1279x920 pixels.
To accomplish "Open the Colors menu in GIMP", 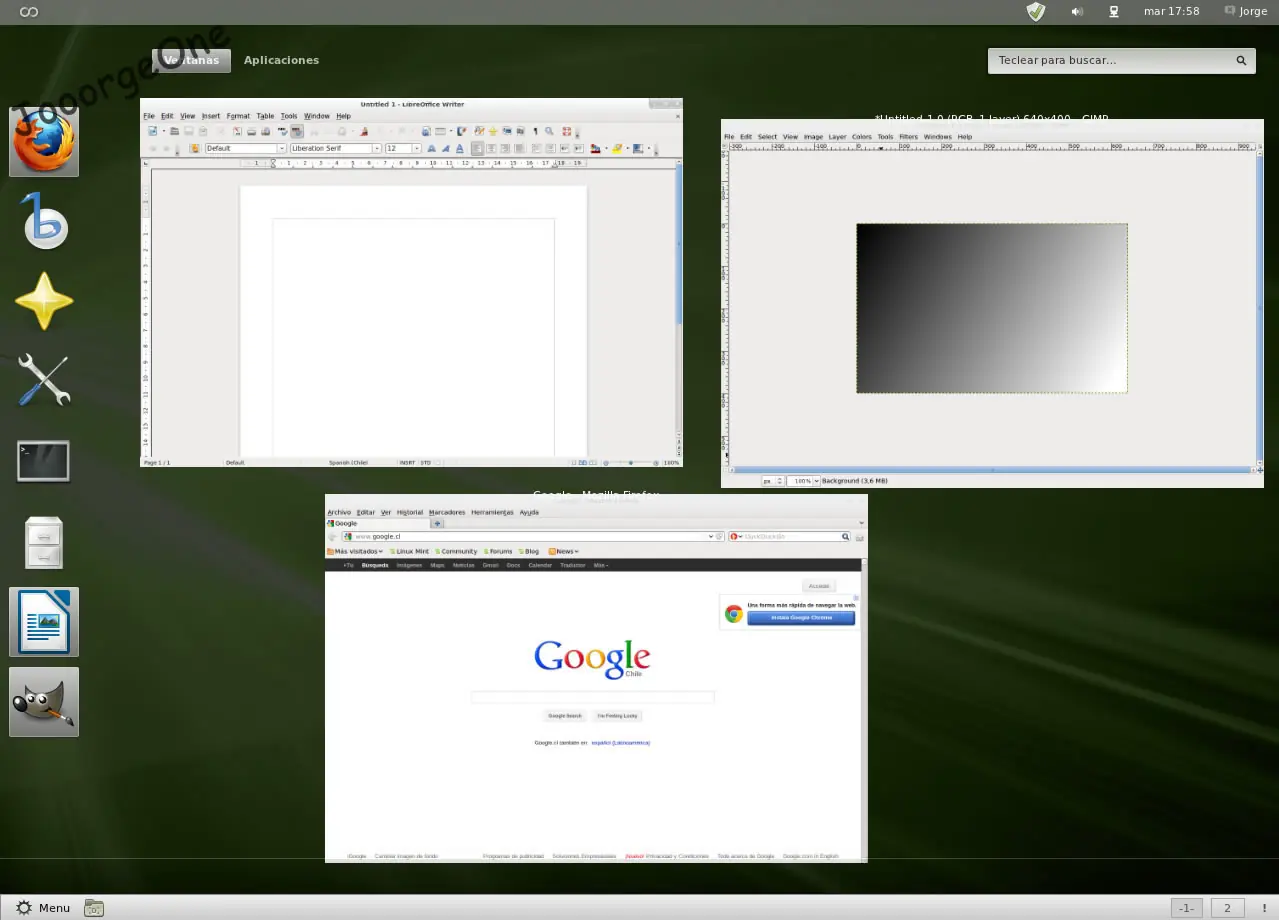I will pyautogui.click(x=861, y=136).
